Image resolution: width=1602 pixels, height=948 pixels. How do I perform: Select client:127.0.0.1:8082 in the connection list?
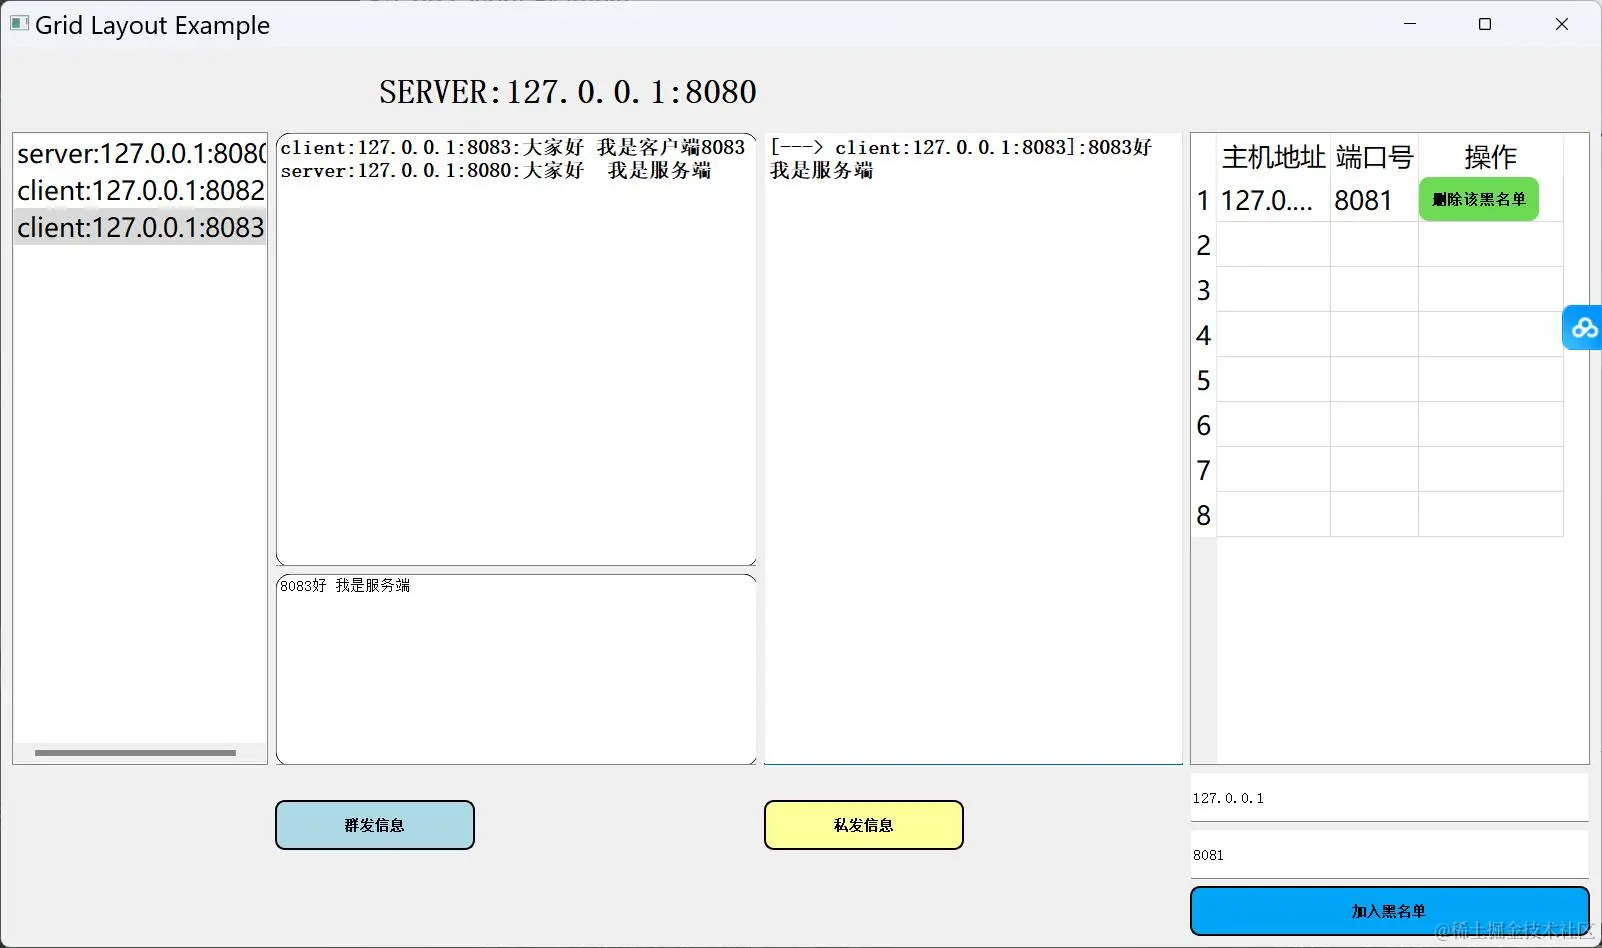(x=140, y=190)
